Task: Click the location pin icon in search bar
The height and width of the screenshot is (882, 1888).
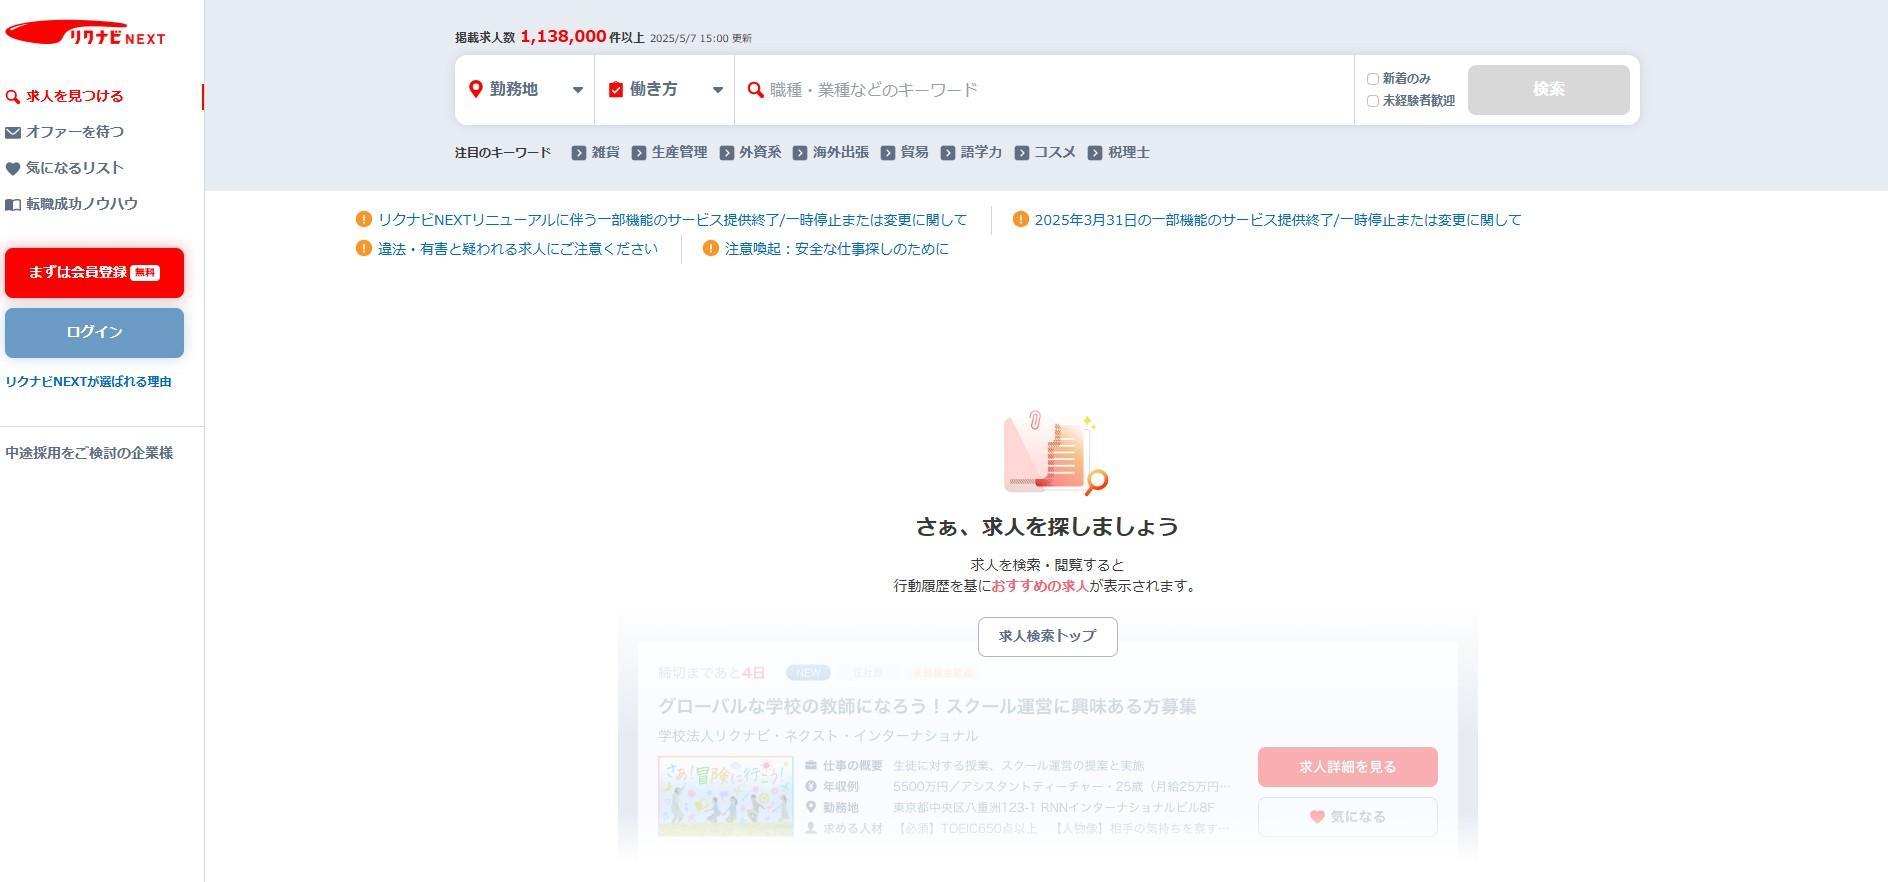Action: tap(476, 89)
